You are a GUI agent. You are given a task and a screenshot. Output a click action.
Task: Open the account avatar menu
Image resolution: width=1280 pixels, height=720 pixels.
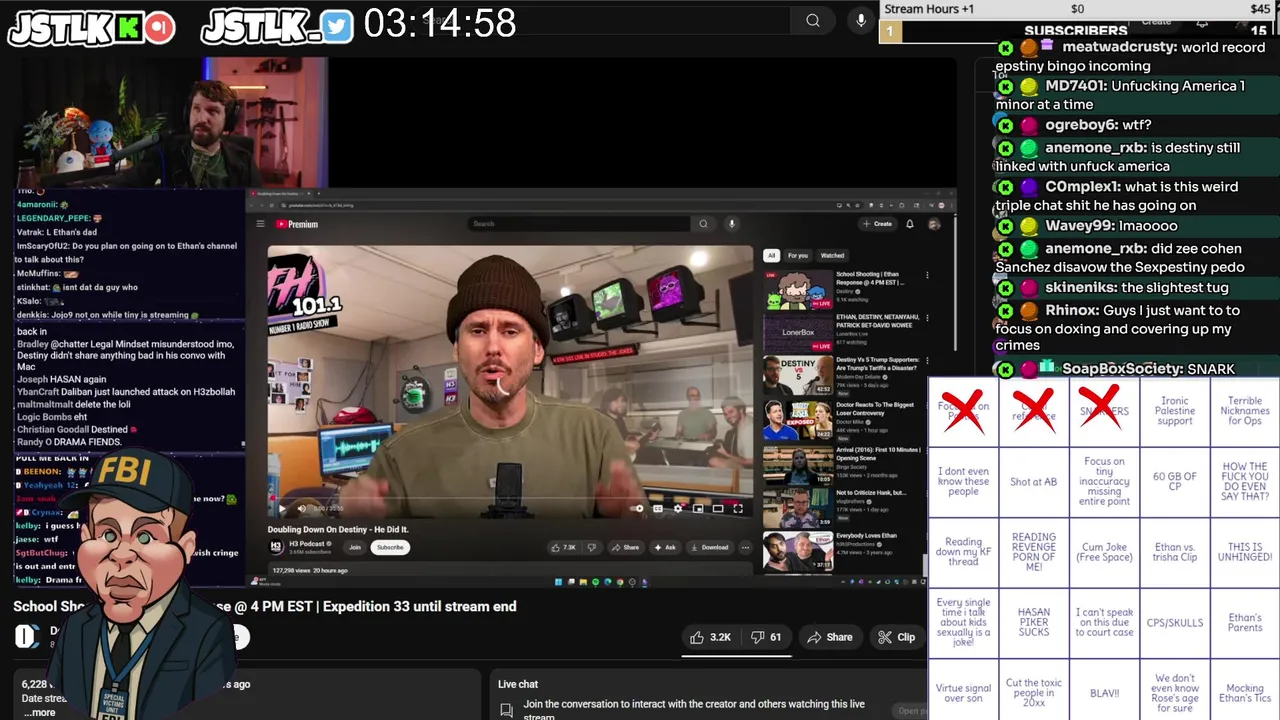[x=933, y=224]
